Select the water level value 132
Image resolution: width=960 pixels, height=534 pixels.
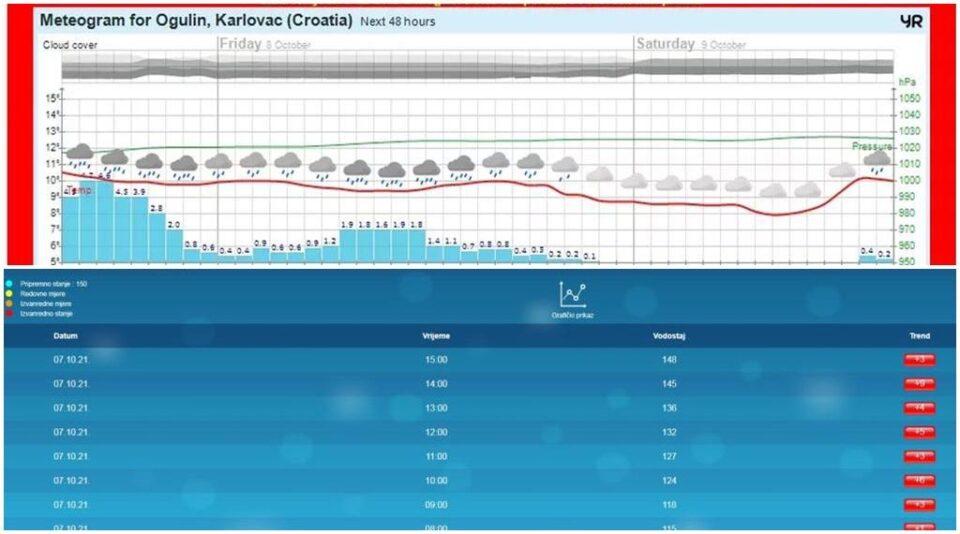[669, 432]
